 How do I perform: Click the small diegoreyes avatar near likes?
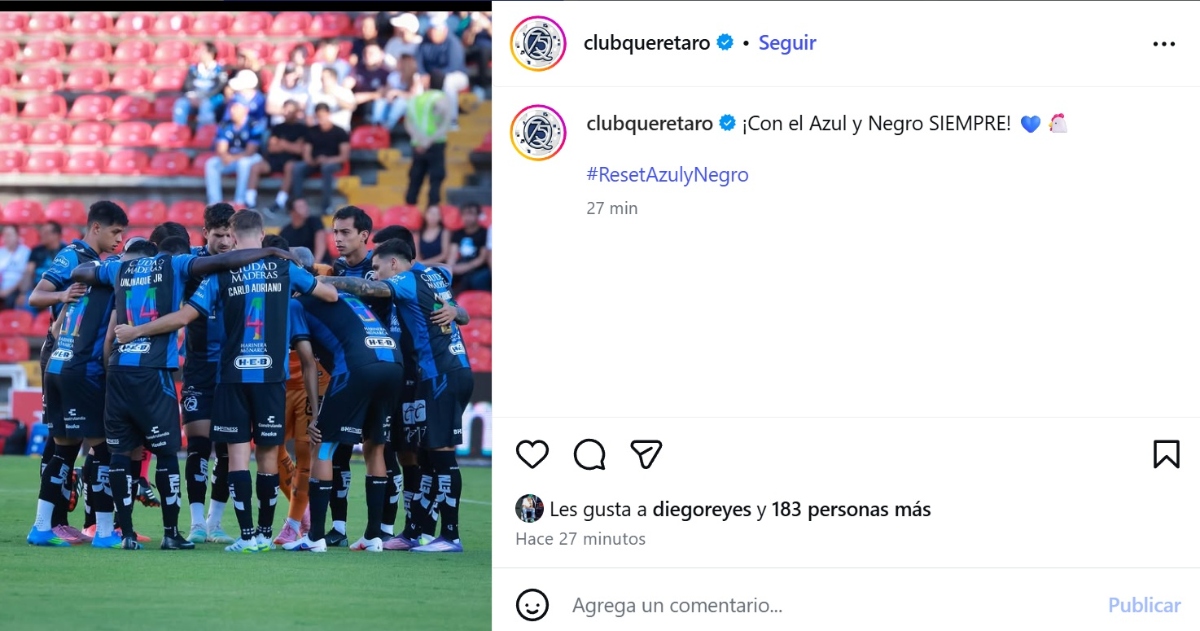(x=529, y=509)
